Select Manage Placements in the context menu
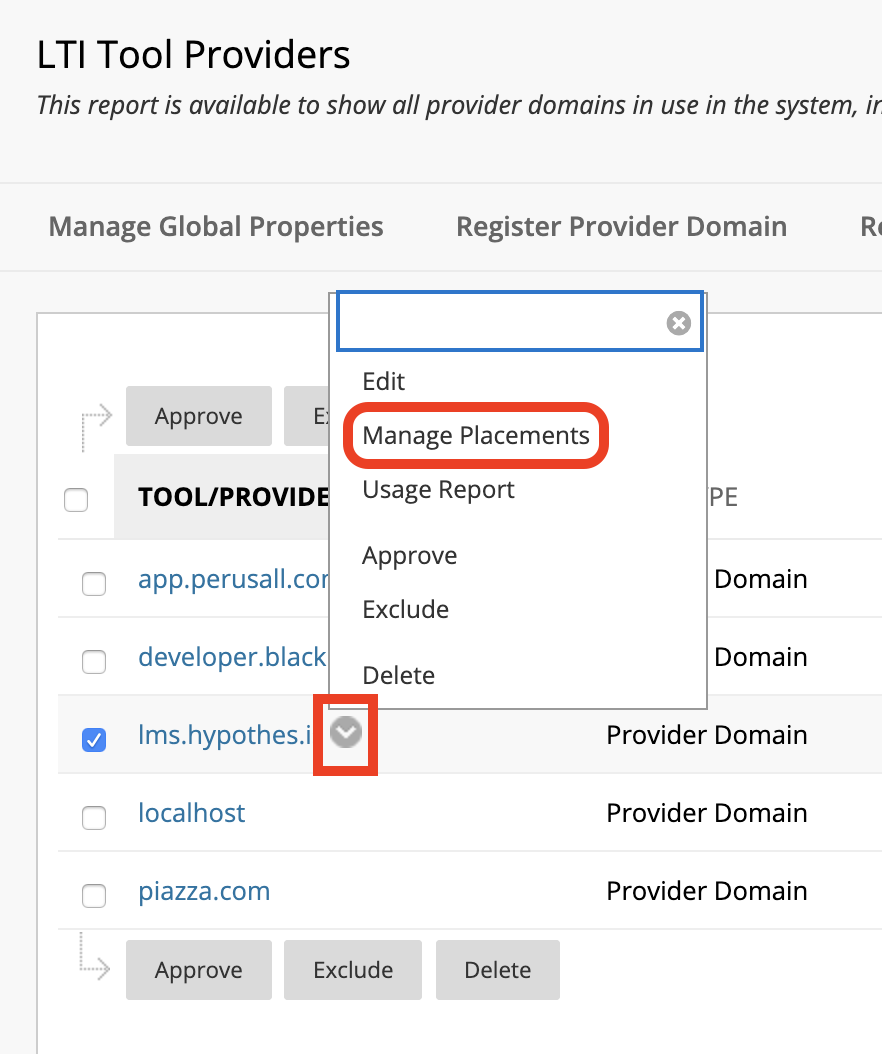The image size is (882, 1054). [x=476, y=435]
